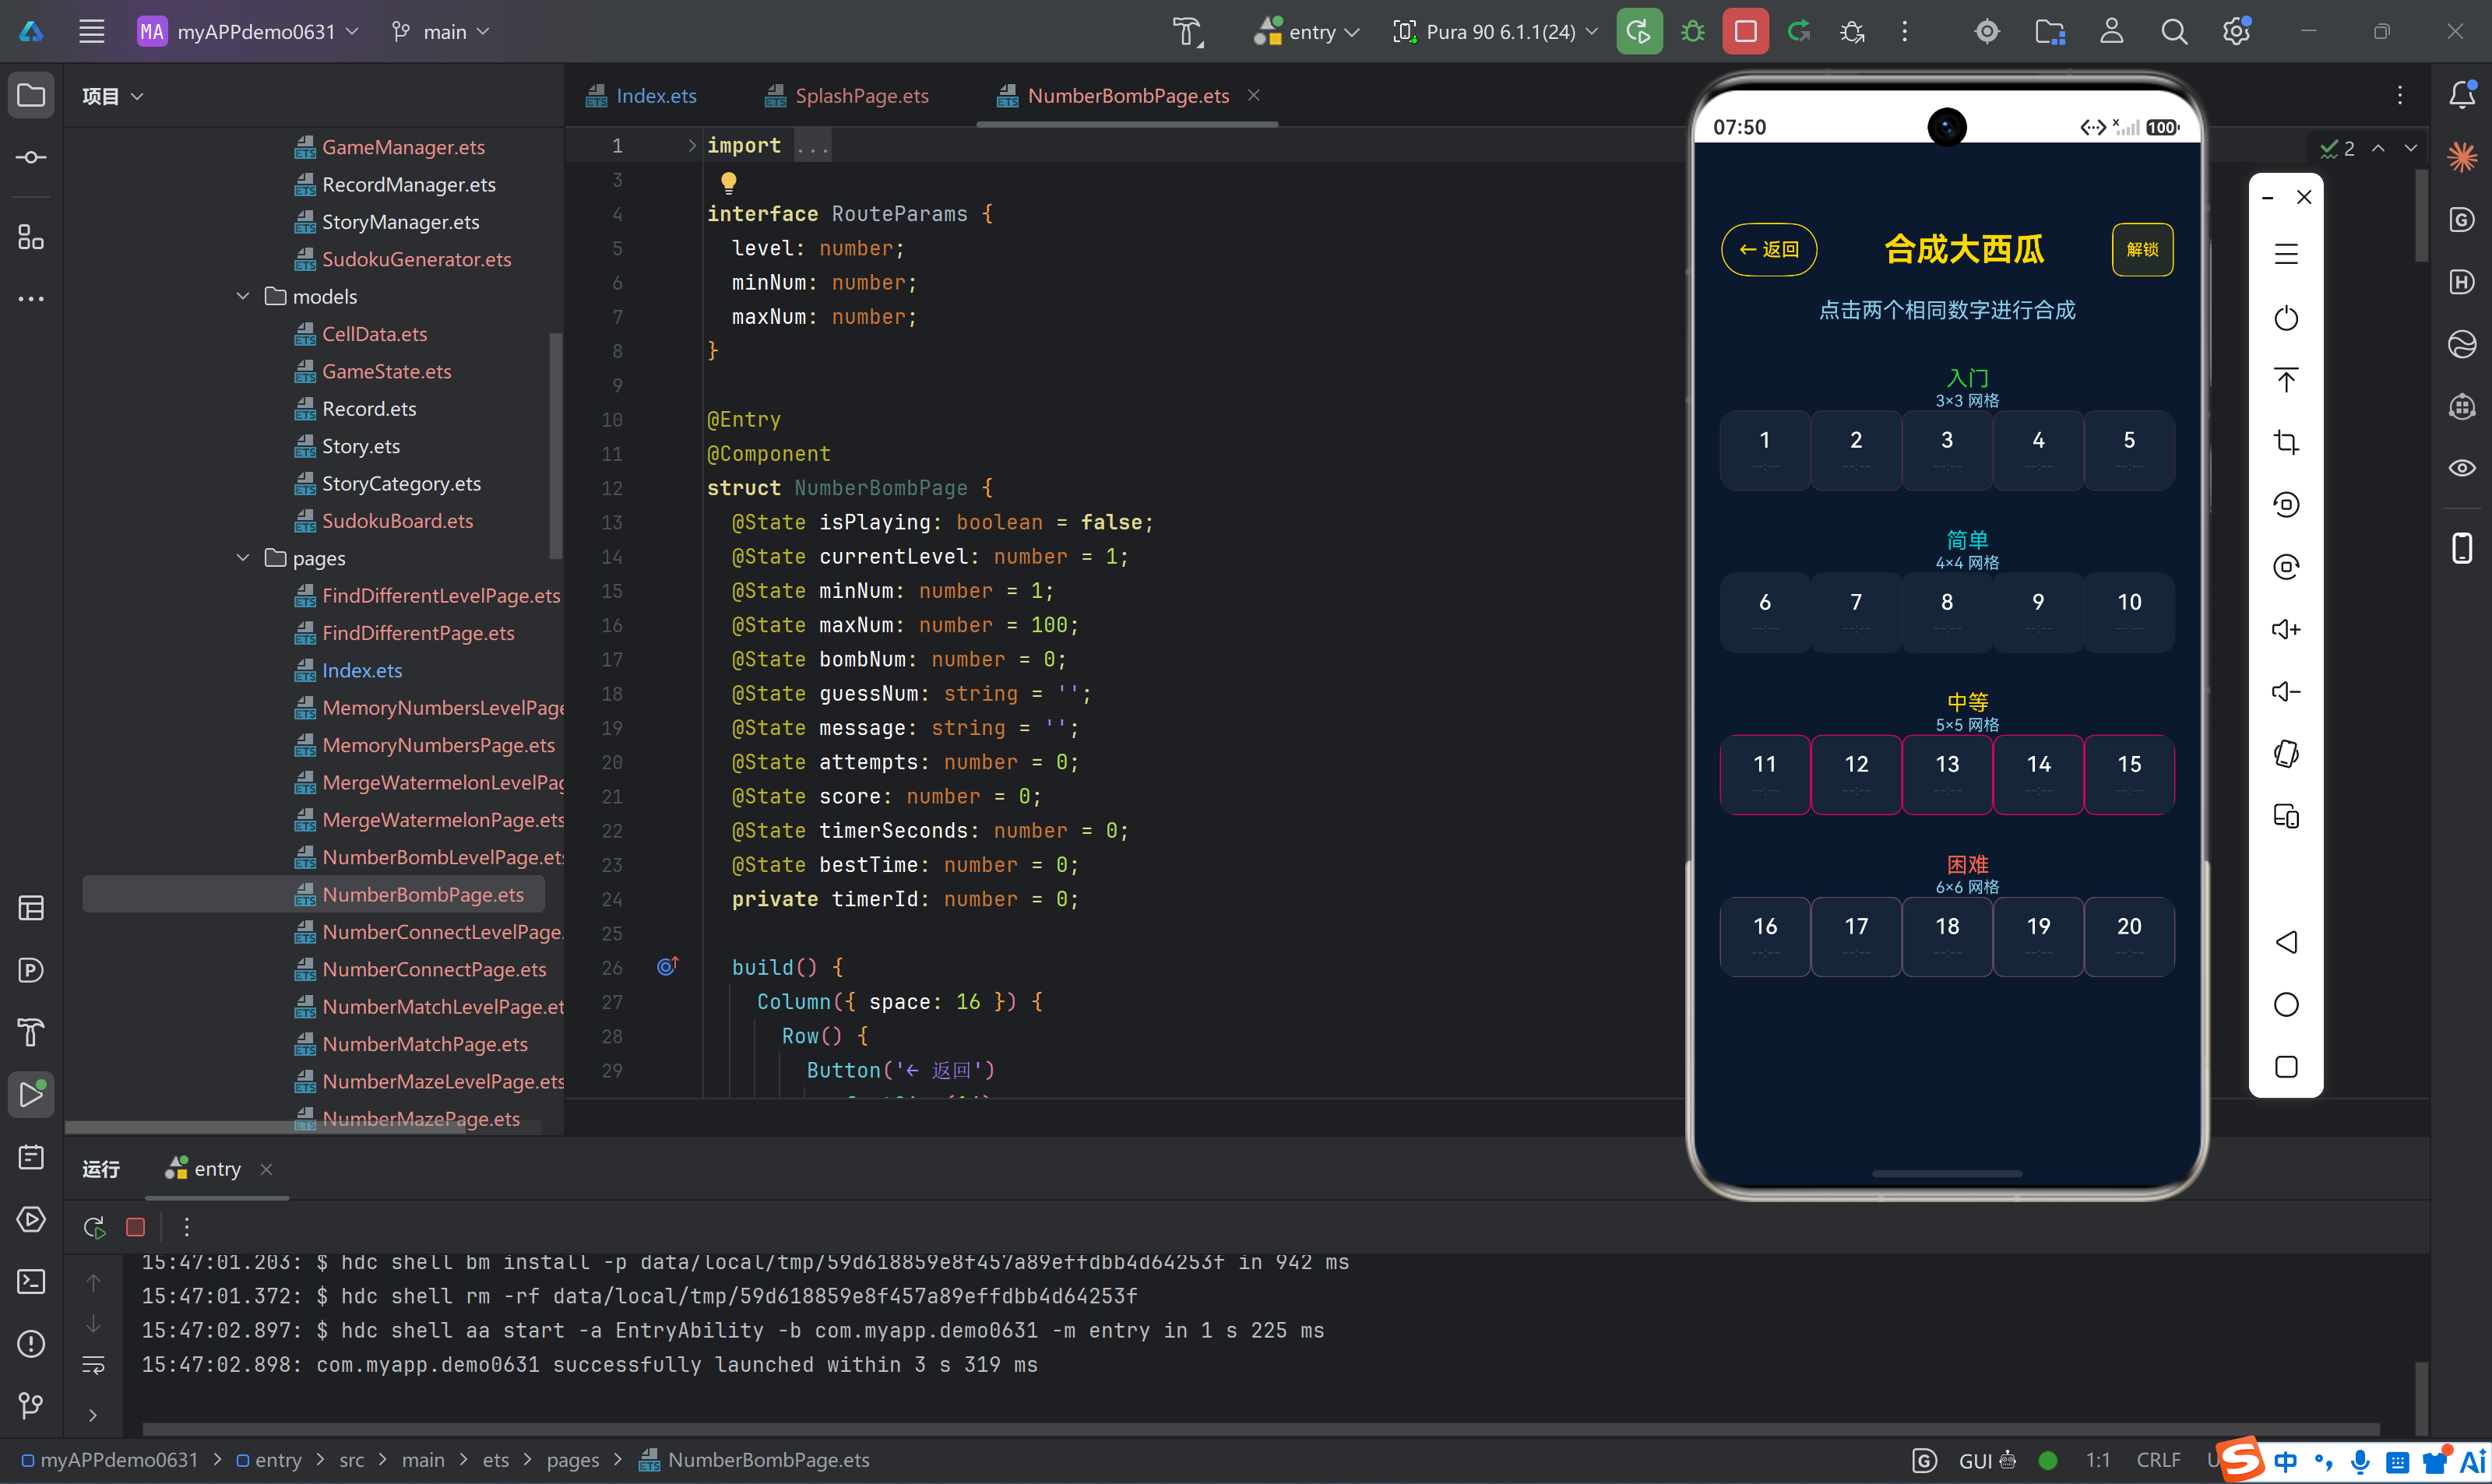
Task: Switch to the Index.ets editor tab
Action: point(642,96)
